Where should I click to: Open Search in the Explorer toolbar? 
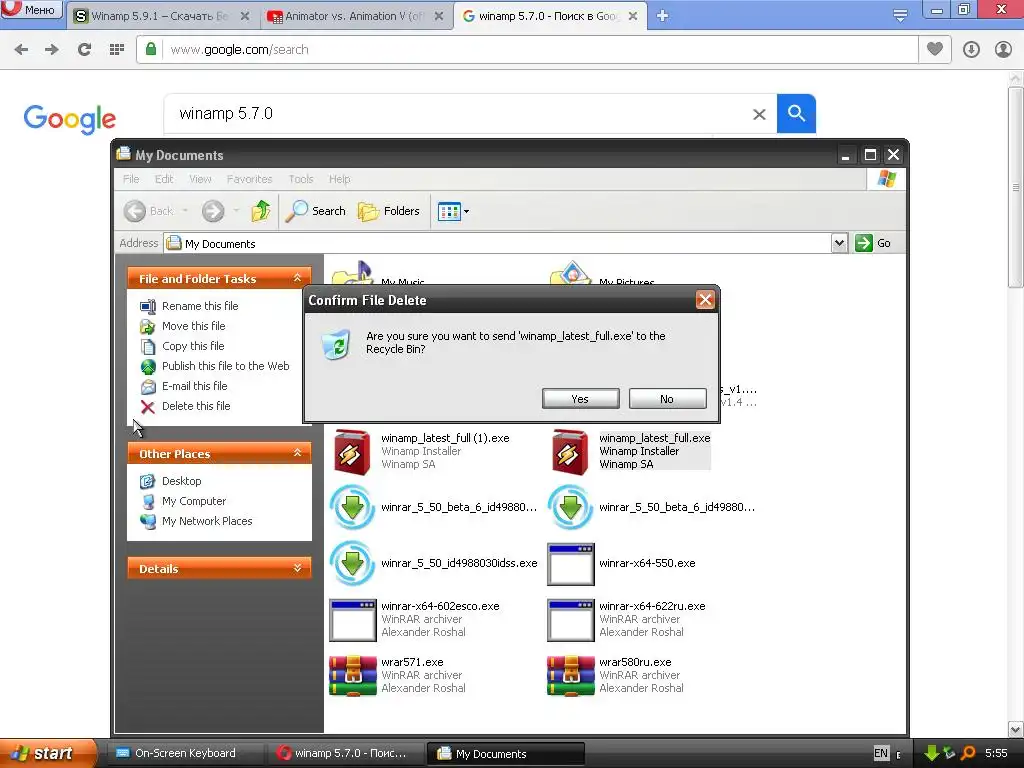click(315, 211)
